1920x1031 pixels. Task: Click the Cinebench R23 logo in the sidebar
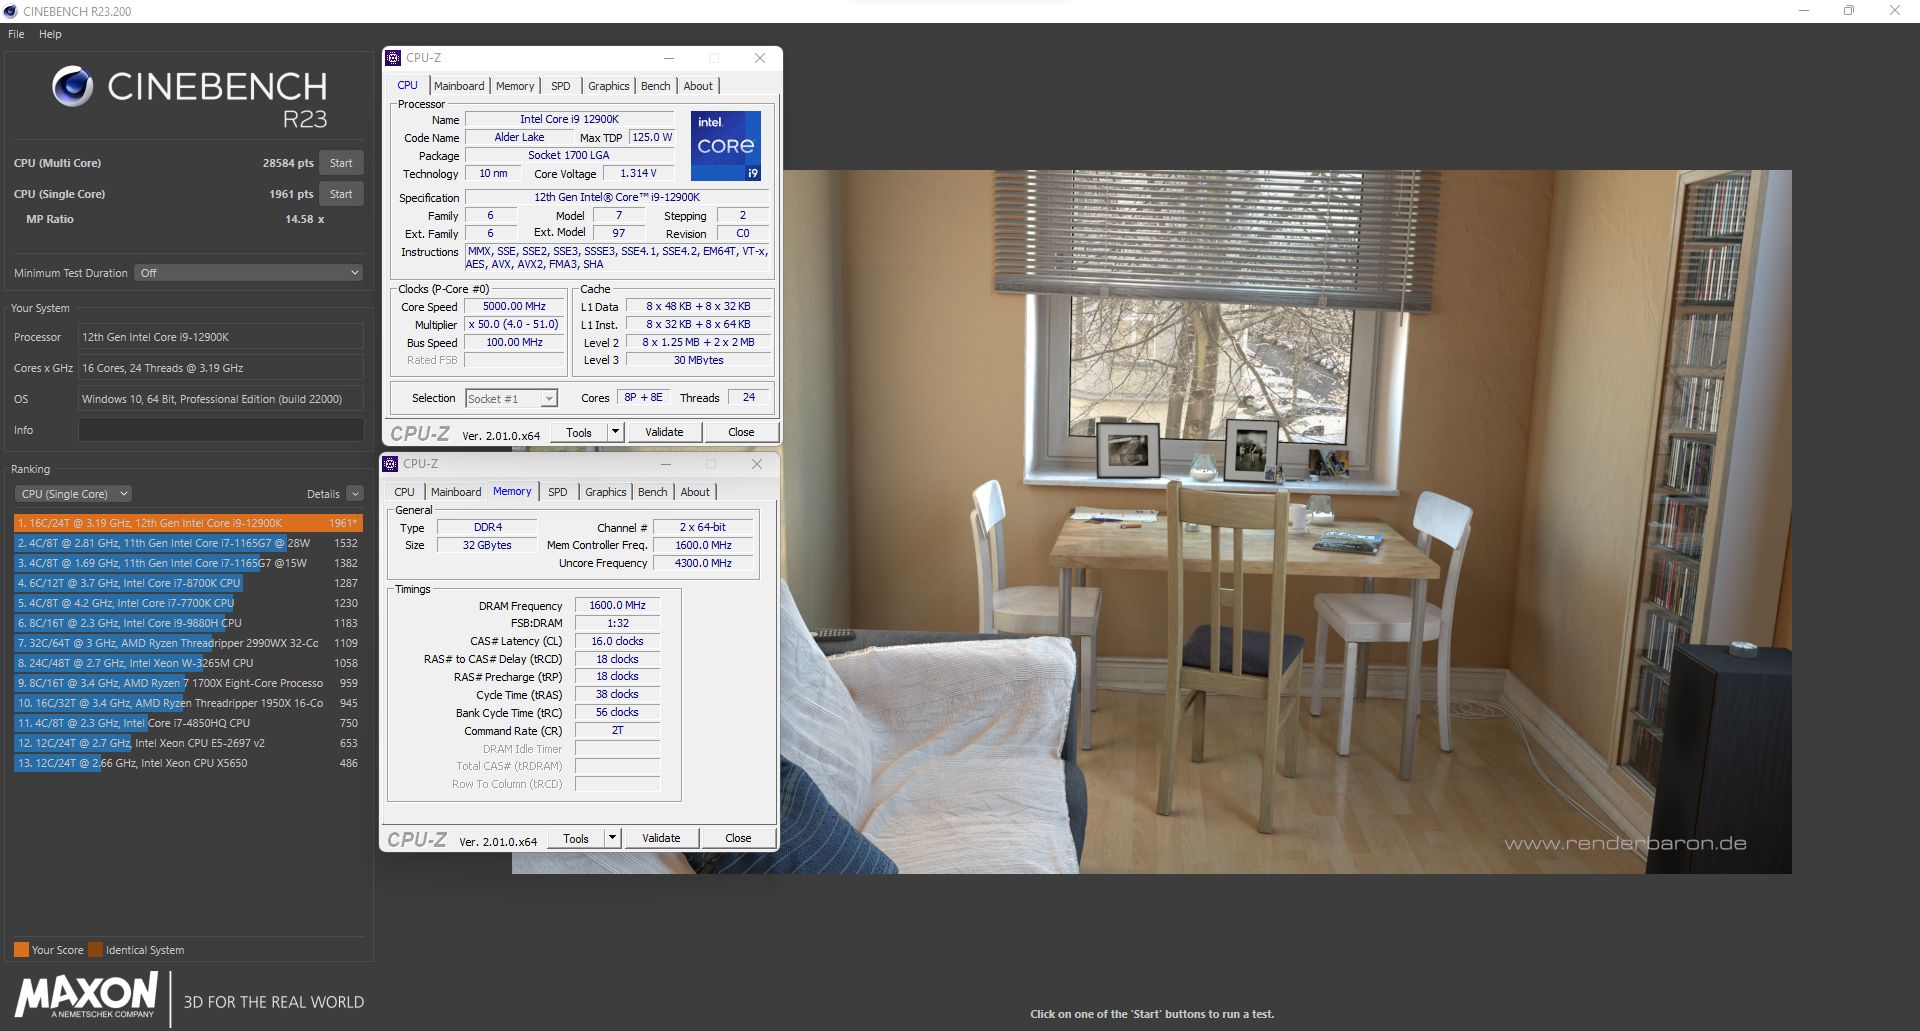[x=188, y=95]
